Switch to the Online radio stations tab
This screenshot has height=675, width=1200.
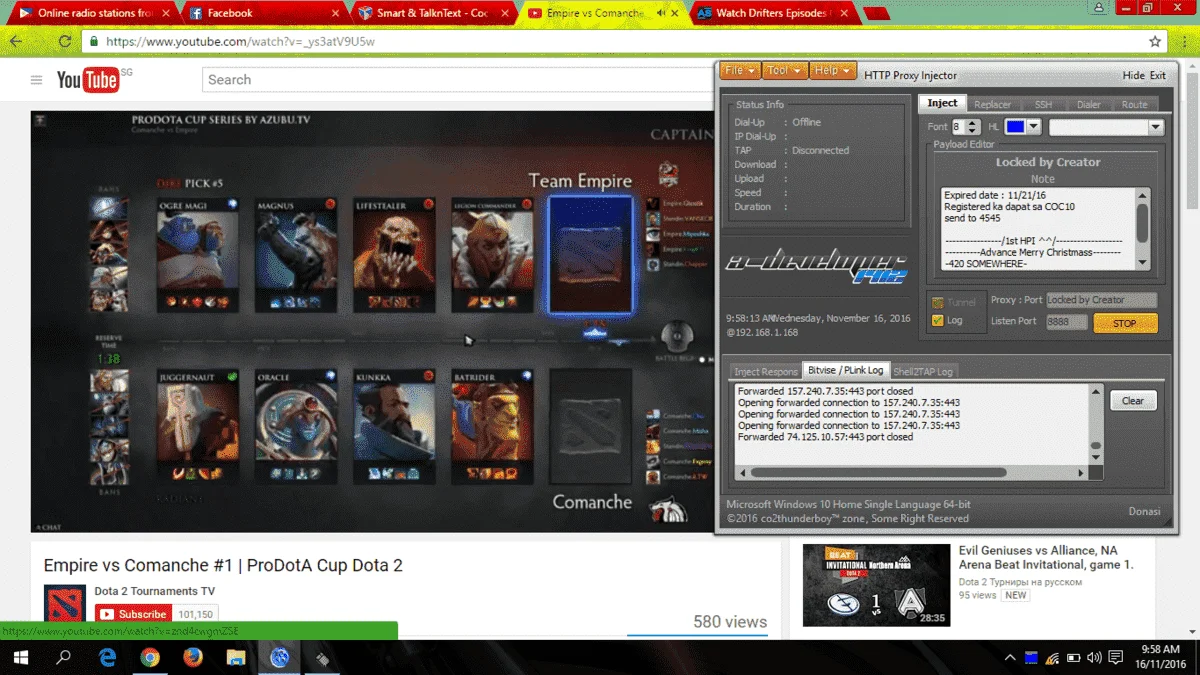[x=95, y=13]
